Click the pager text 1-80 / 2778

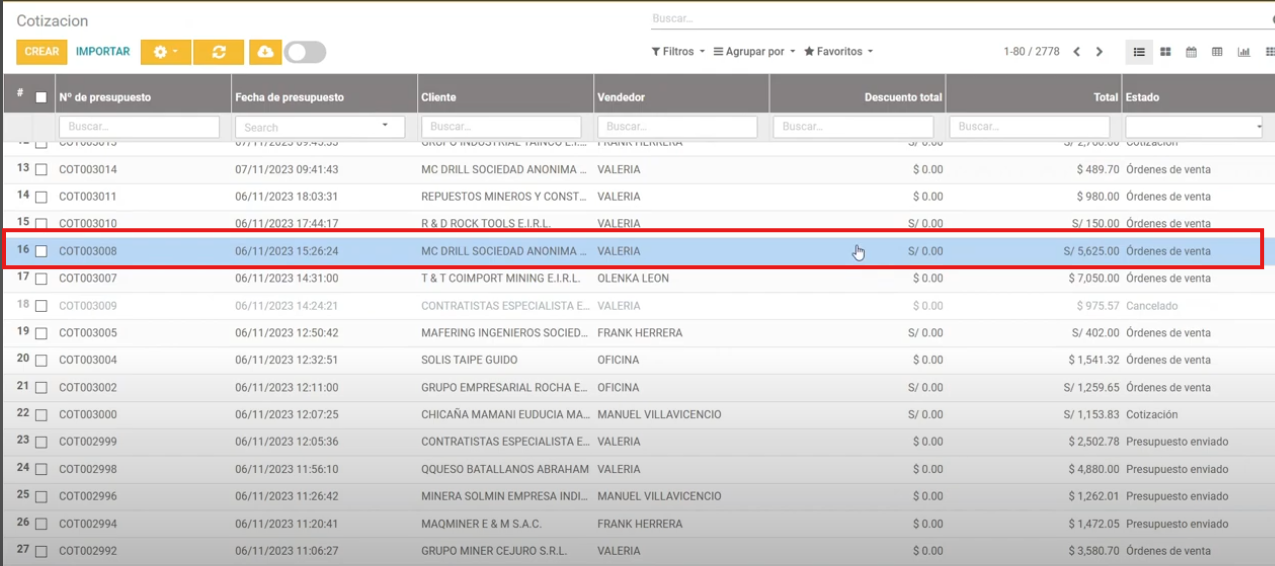pos(1031,52)
